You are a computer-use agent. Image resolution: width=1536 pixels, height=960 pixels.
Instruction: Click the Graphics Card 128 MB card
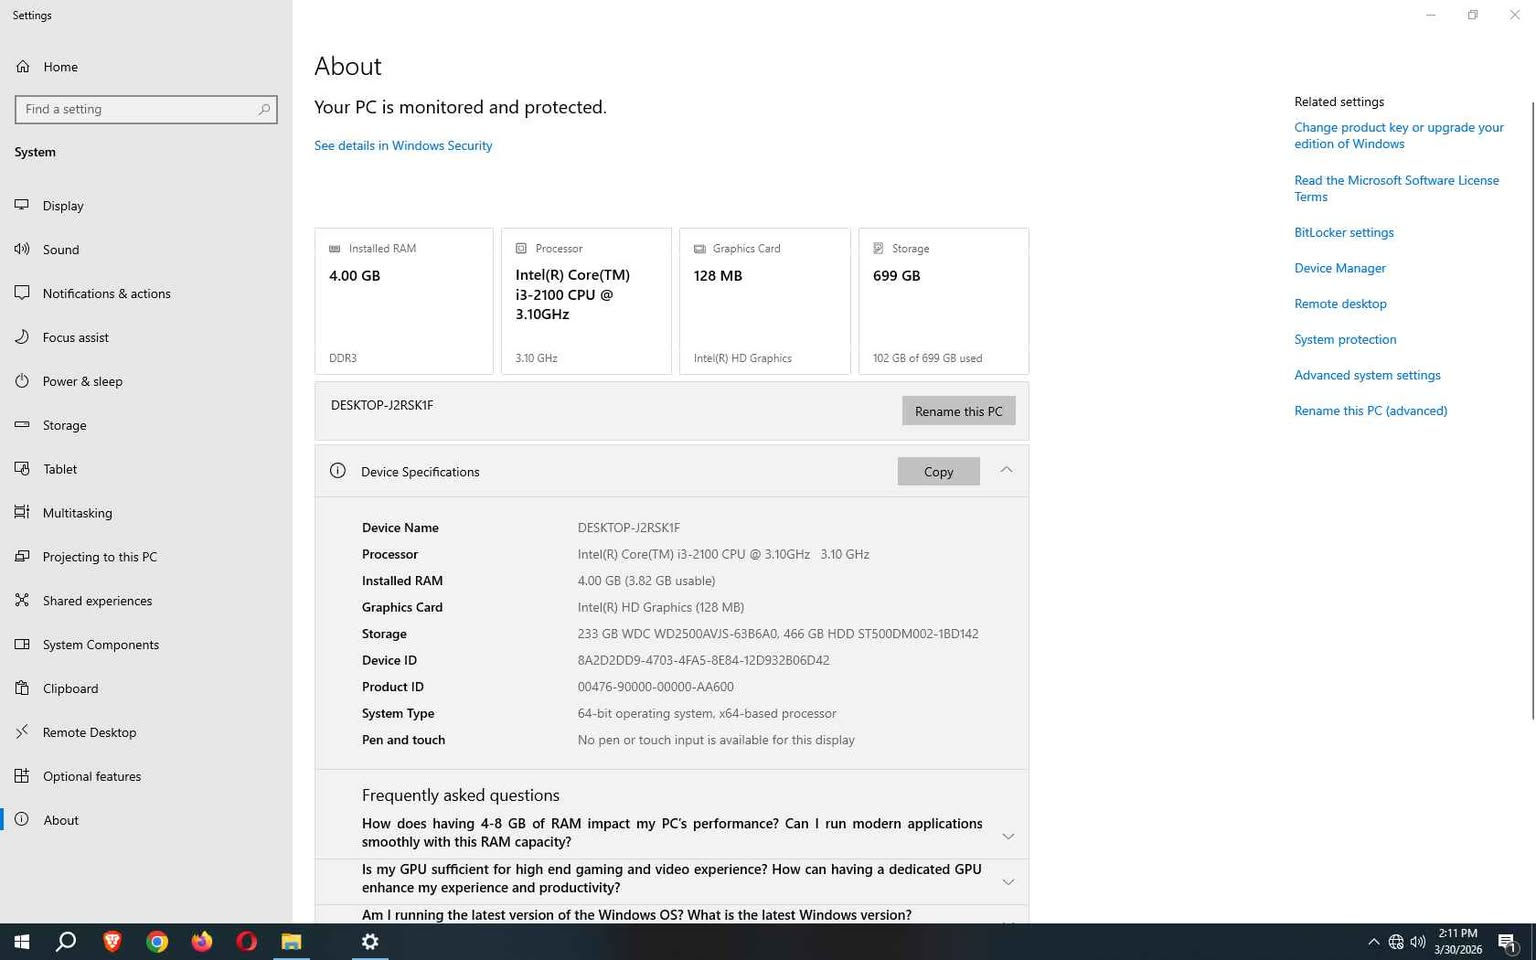pyautogui.click(x=765, y=301)
